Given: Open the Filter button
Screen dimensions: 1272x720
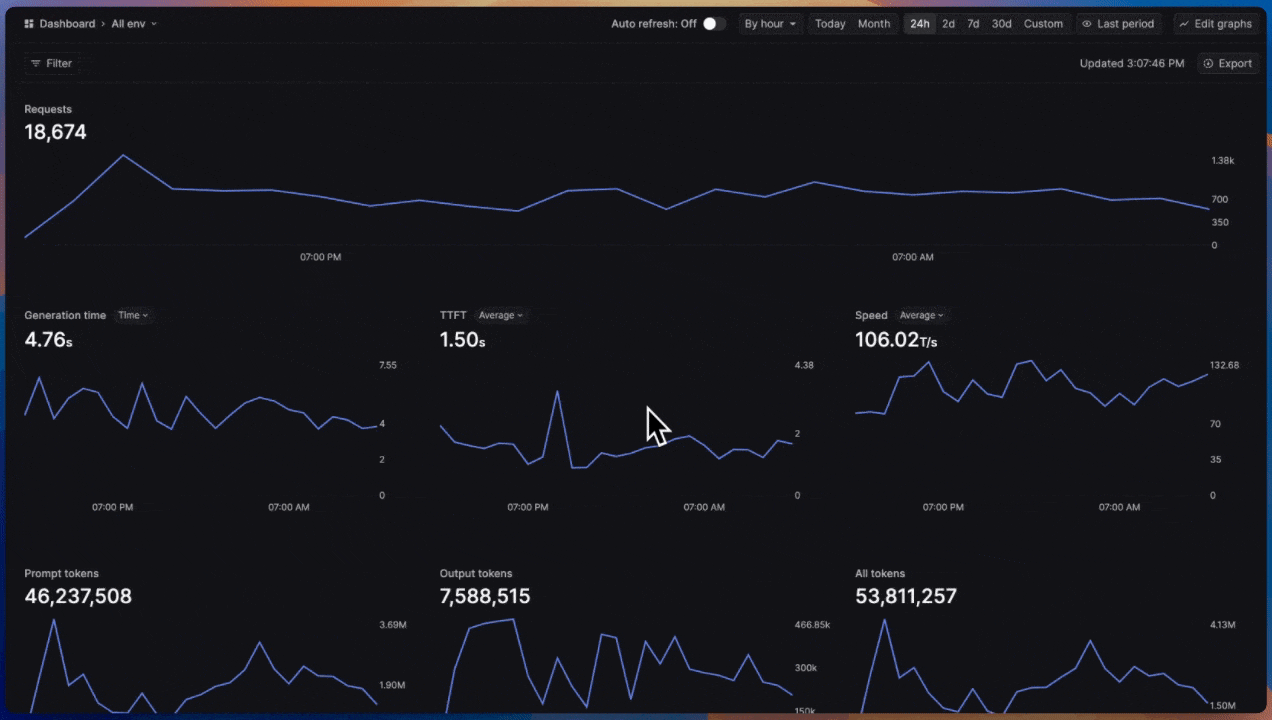Looking at the screenshot, I should tap(51, 63).
